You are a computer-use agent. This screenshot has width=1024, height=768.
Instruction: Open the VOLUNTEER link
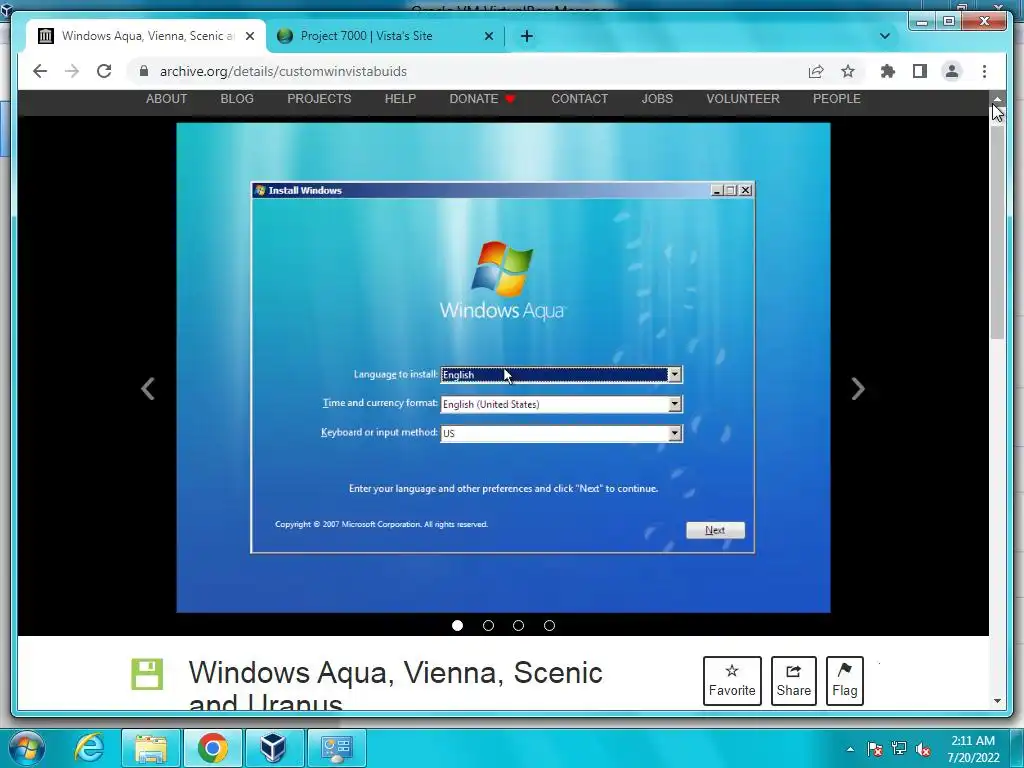point(743,99)
